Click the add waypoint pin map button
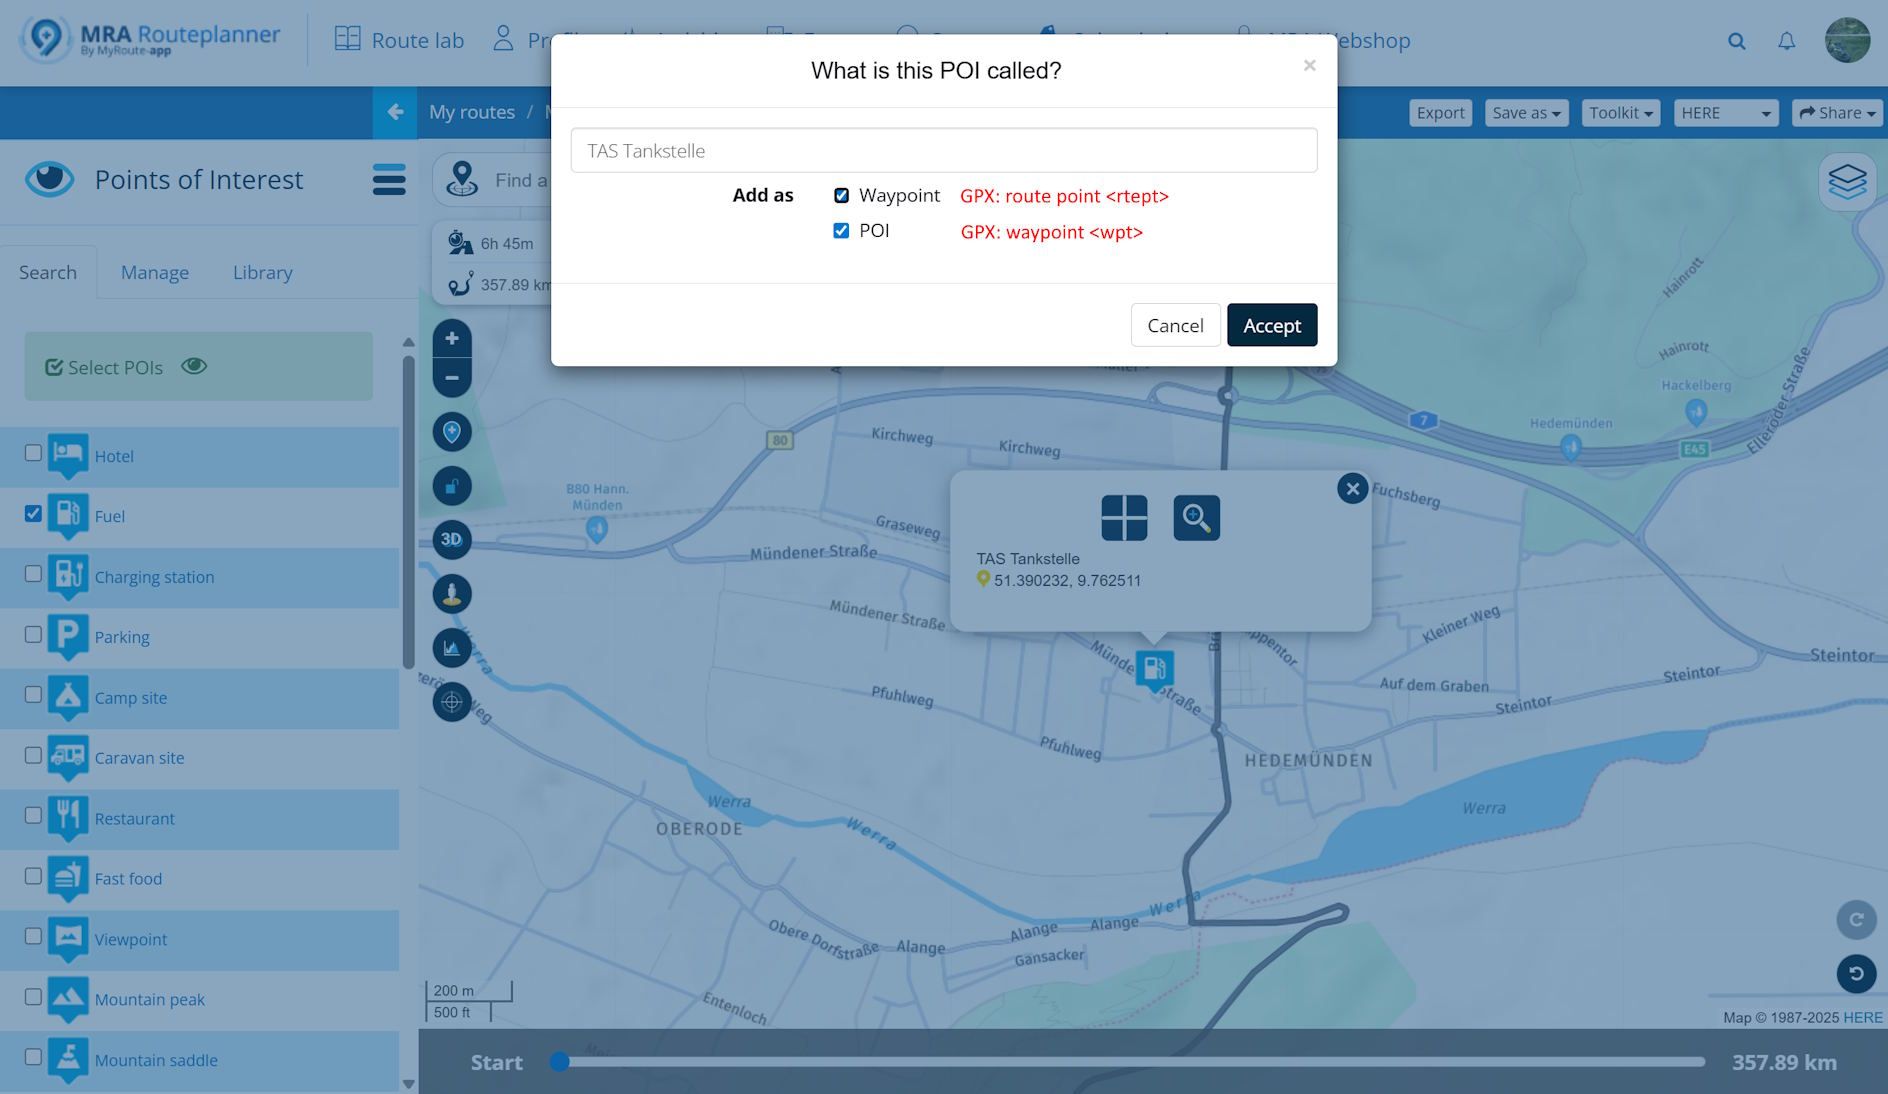The width and height of the screenshot is (1888, 1094). (x=452, y=432)
